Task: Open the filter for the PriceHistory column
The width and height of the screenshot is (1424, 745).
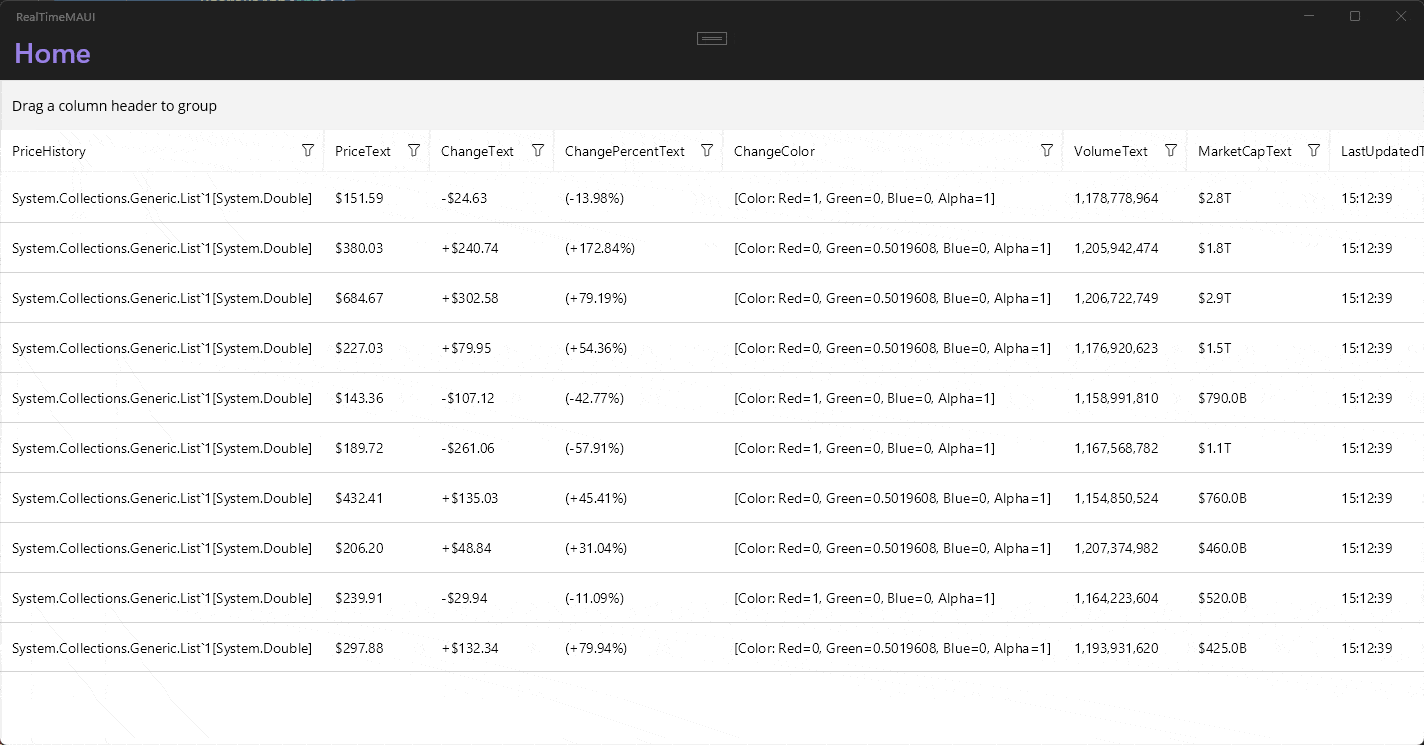Action: click(x=308, y=150)
